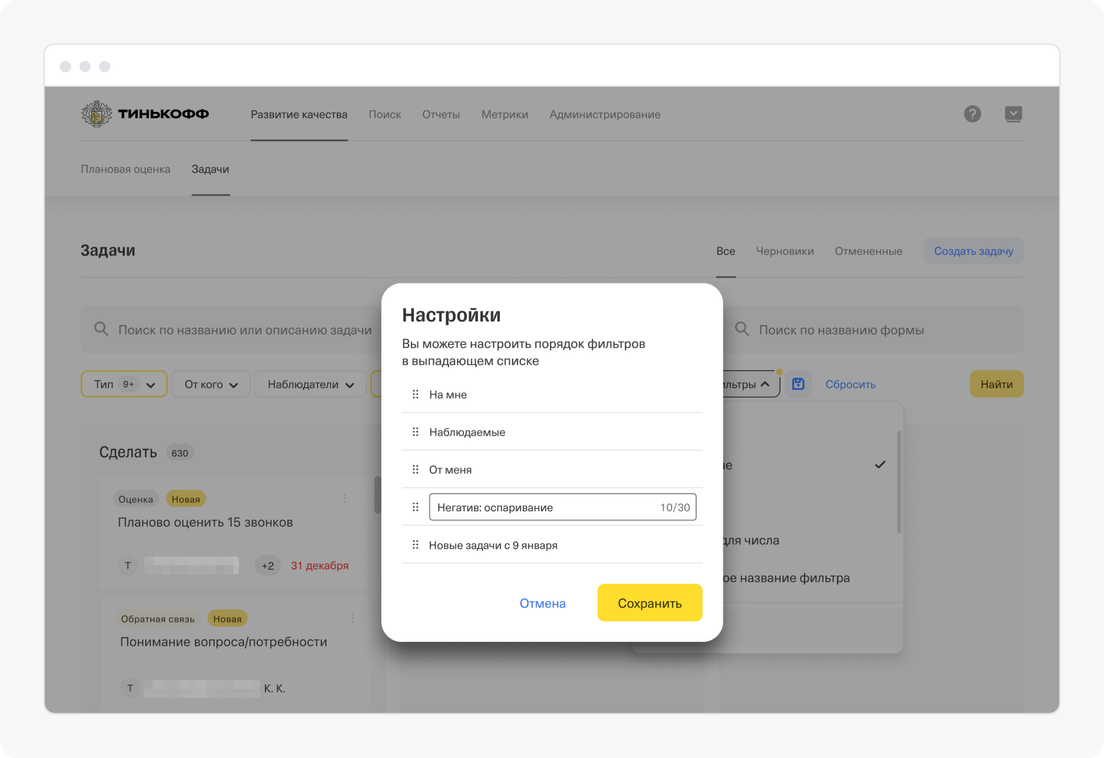The height and width of the screenshot is (758, 1104).
Task: Focus the "Поиск по названию формы" field
Action: pyautogui.click(x=873, y=329)
